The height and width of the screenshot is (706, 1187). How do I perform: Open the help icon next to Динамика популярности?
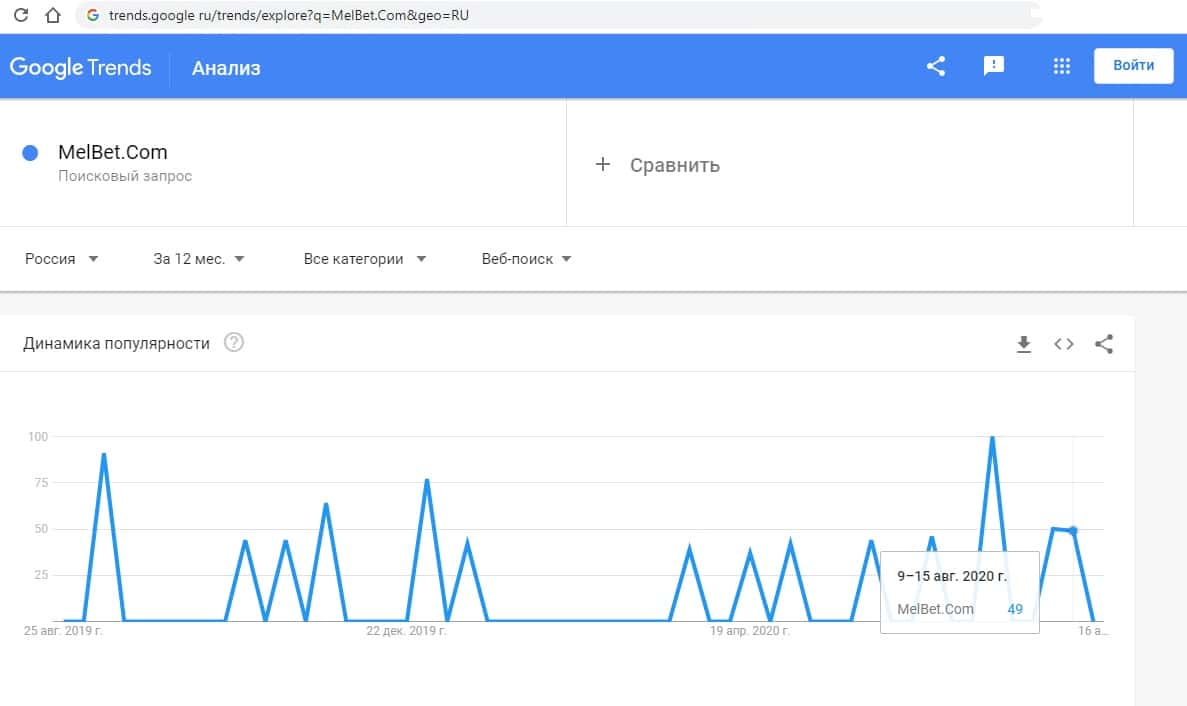coord(234,343)
